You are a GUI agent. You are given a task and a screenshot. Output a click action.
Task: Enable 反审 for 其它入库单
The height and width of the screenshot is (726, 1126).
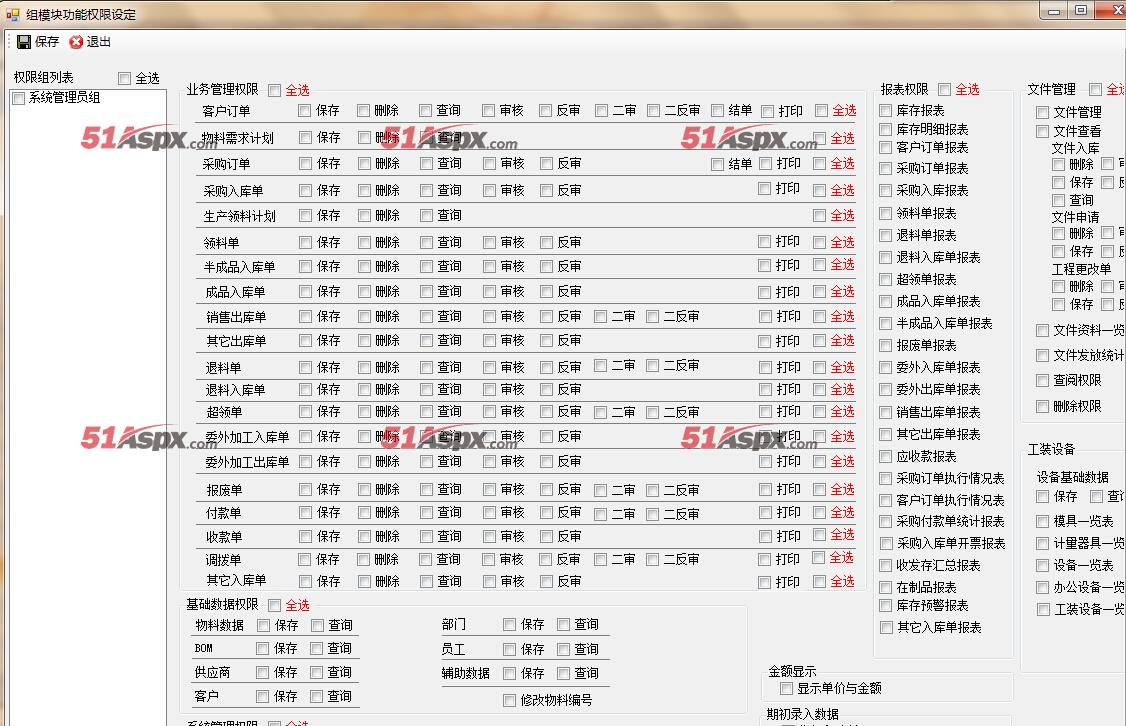tap(546, 582)
